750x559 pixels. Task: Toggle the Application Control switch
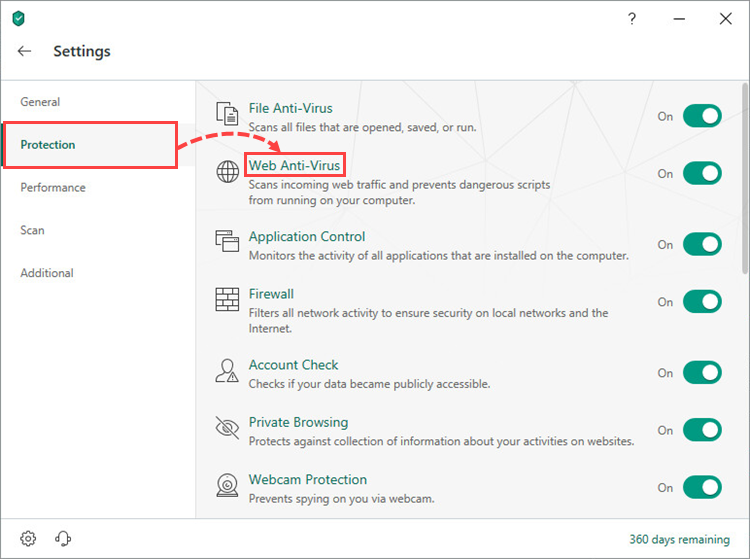click(702, 244)
